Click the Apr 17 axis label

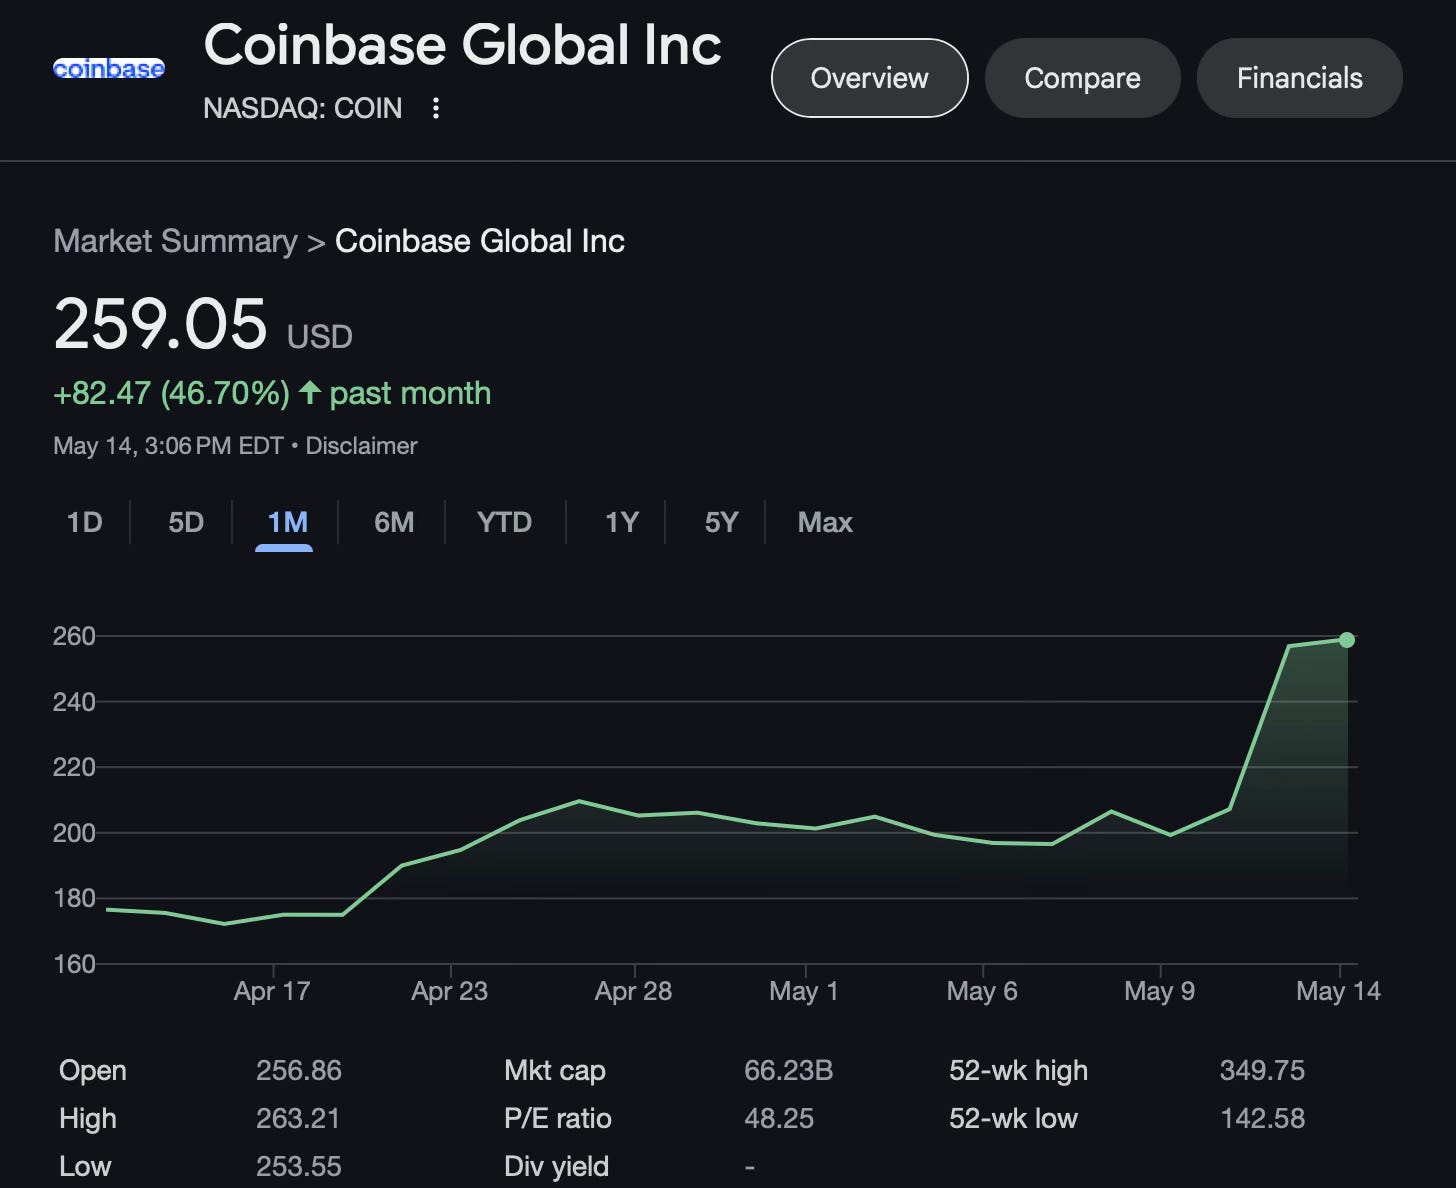tap(272, 991)
